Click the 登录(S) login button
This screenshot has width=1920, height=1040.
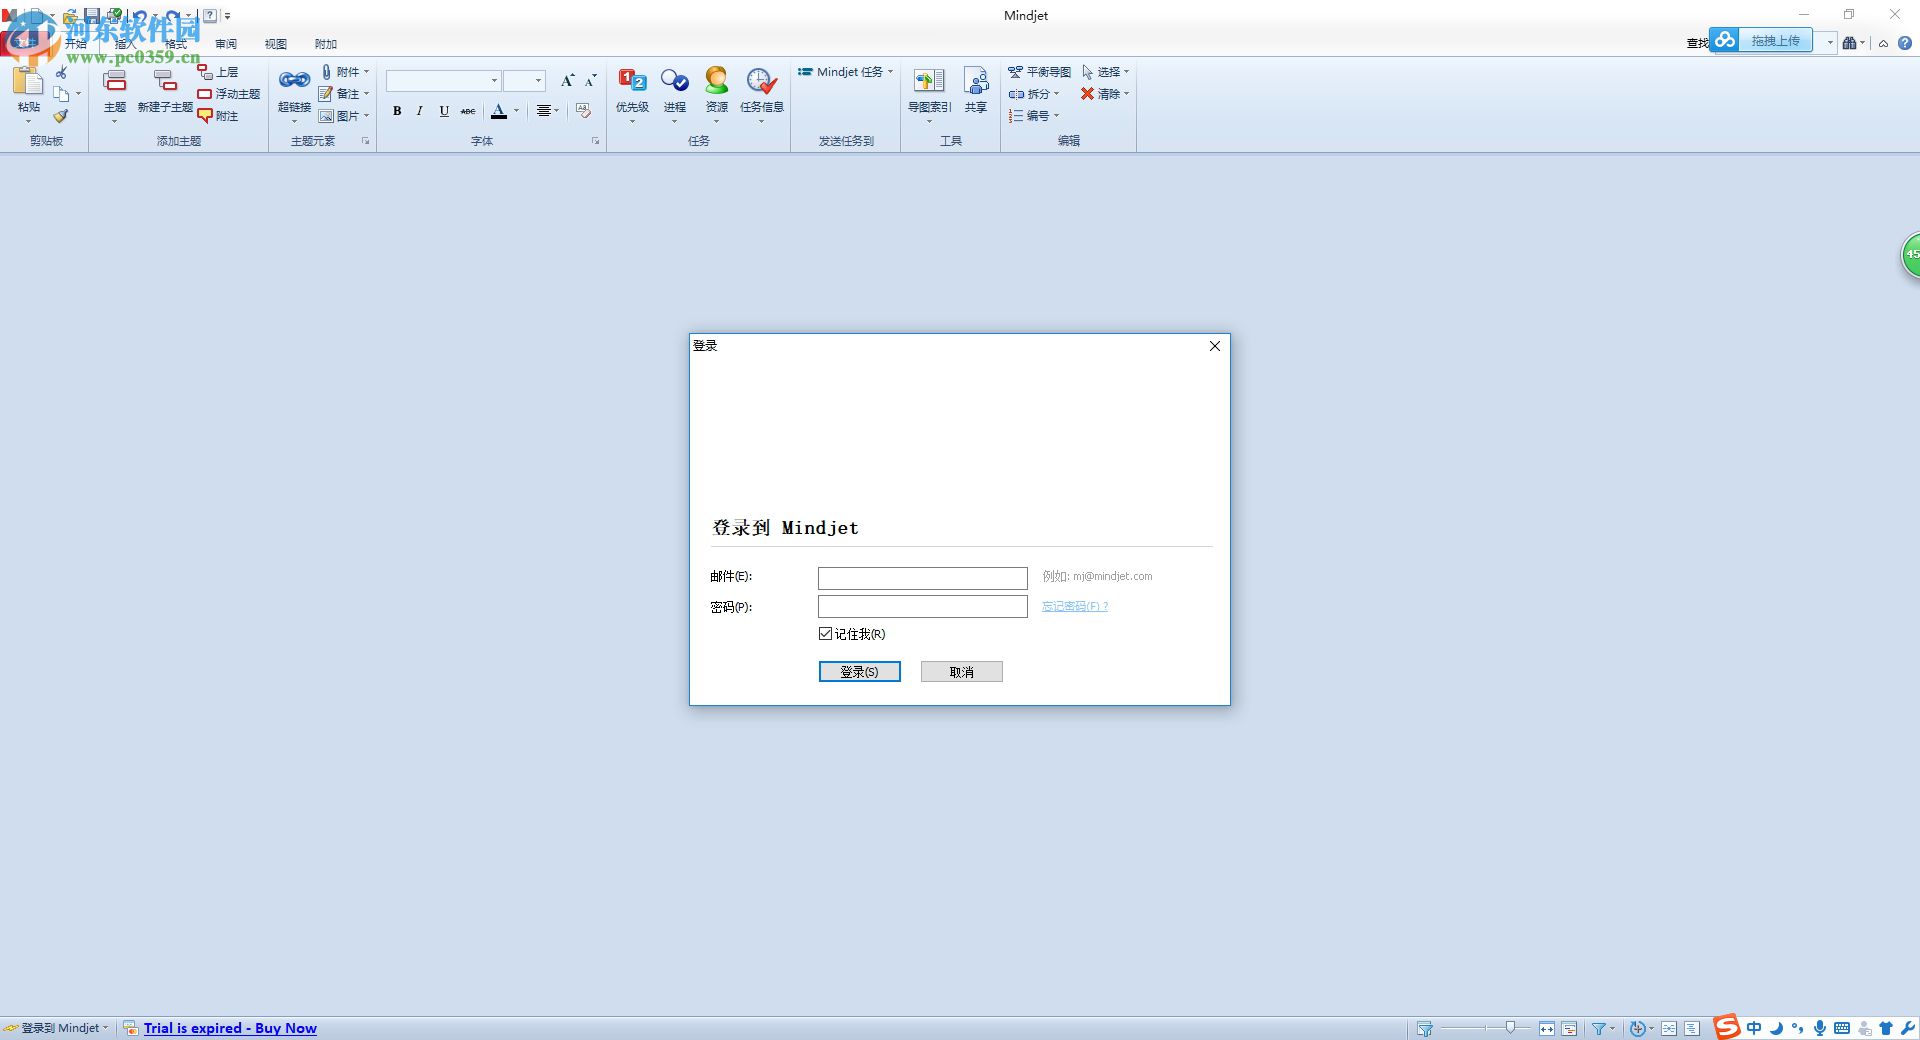pos(859,671)
